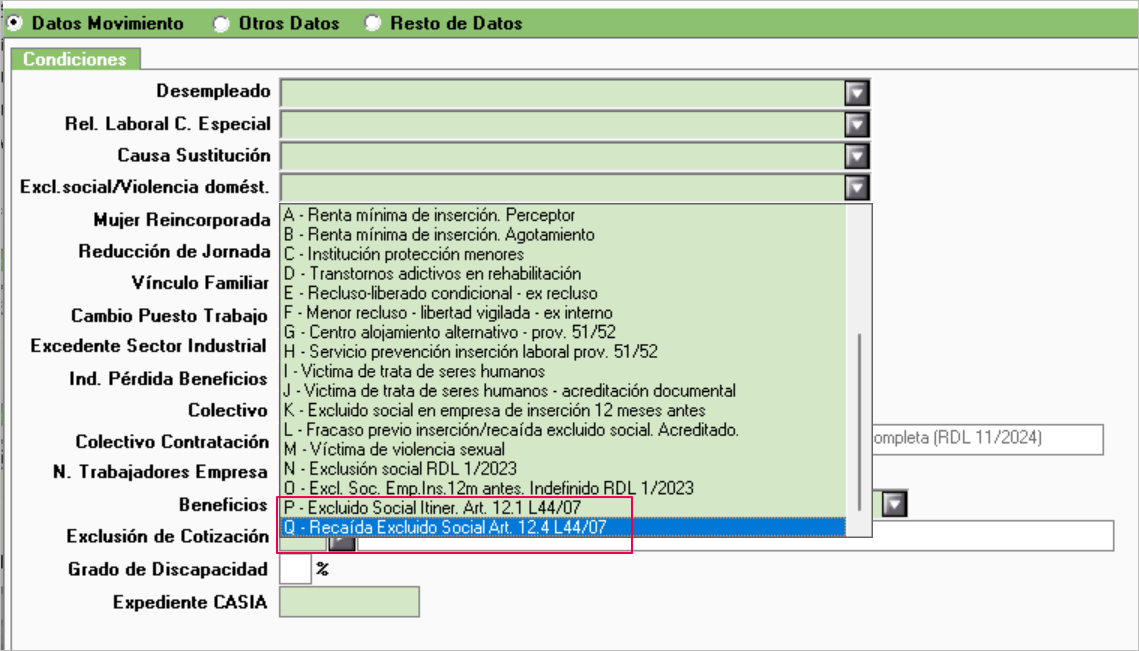This screenshot has height=651, width=1139.
Task: Click the Grado de Discapacidad percentage field
Action: (x=295, y=569)
